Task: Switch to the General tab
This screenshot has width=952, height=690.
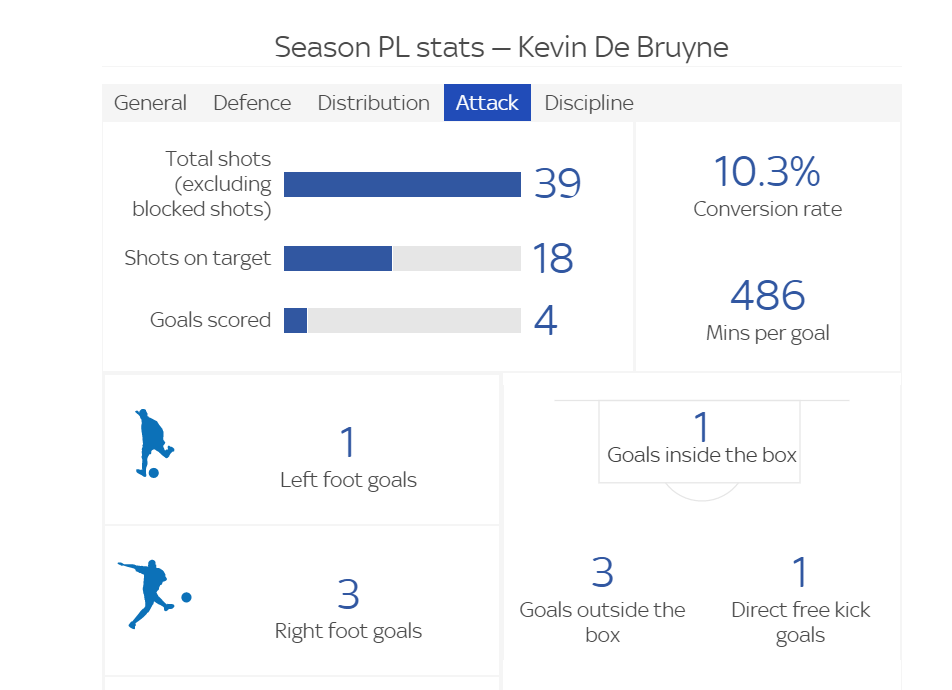Action: 150,103
